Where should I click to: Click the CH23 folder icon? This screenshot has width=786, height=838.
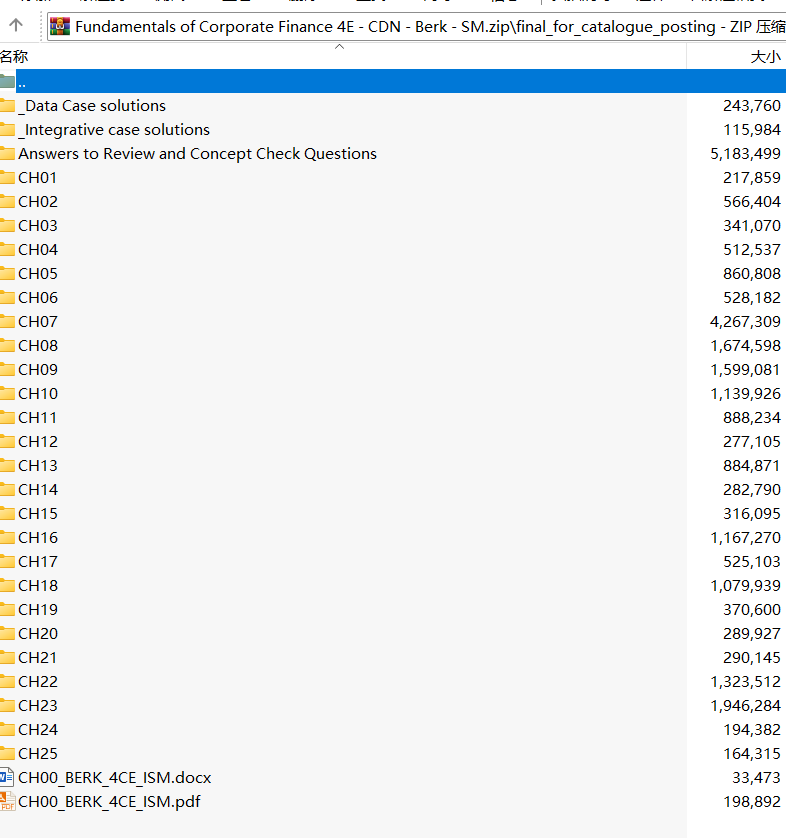click(x=7, y=707)
